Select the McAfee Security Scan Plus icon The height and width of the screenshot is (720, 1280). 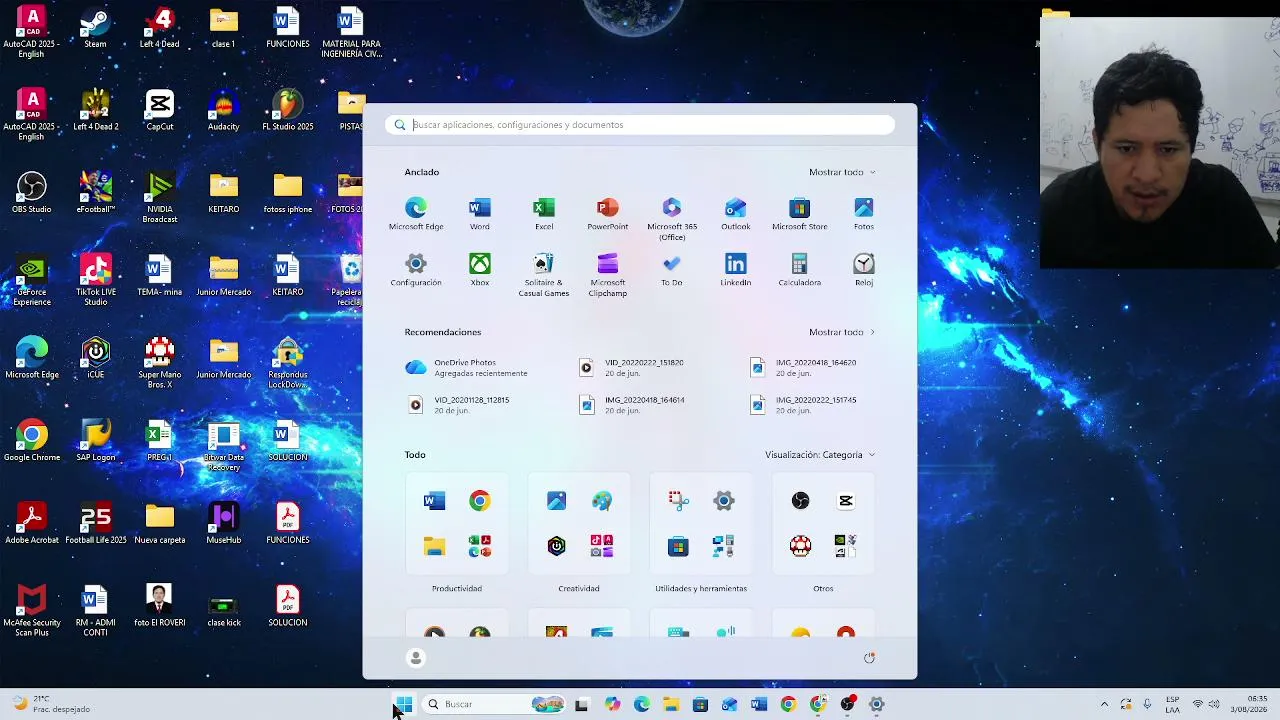[32, 611]
